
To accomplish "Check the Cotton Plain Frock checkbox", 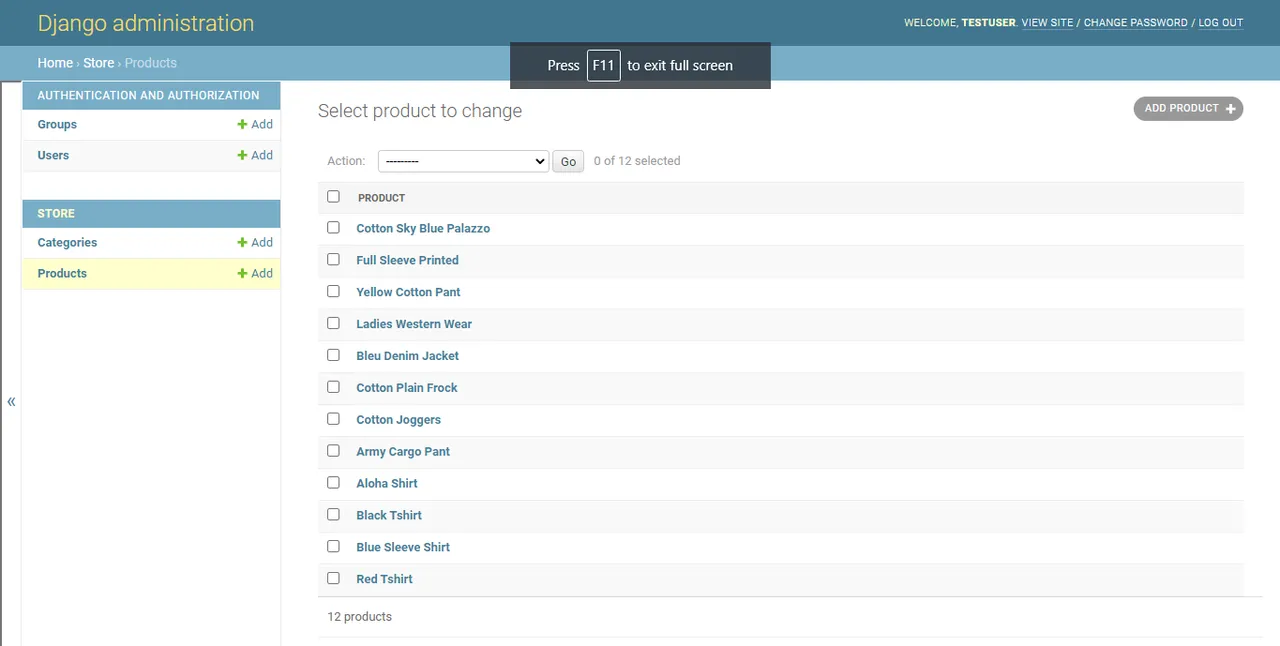I will (x=333, y=387).
